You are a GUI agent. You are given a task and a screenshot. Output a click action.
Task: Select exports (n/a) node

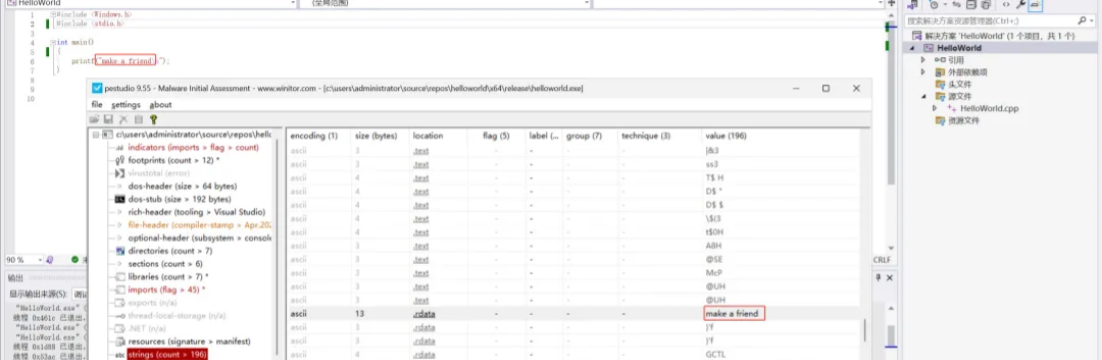pyautogui.click(x=153, y=302)
